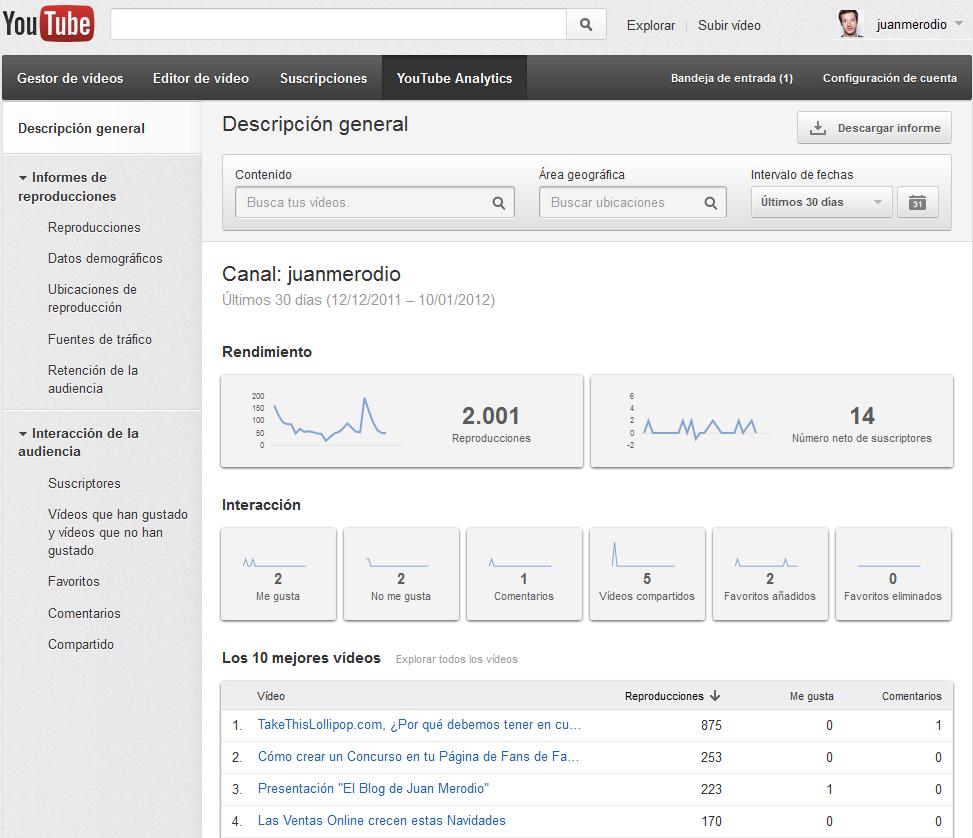This screenshot has height=838, width=973.
Task: Click the 2.001 Reproducciones performance card
Action: 402,421
